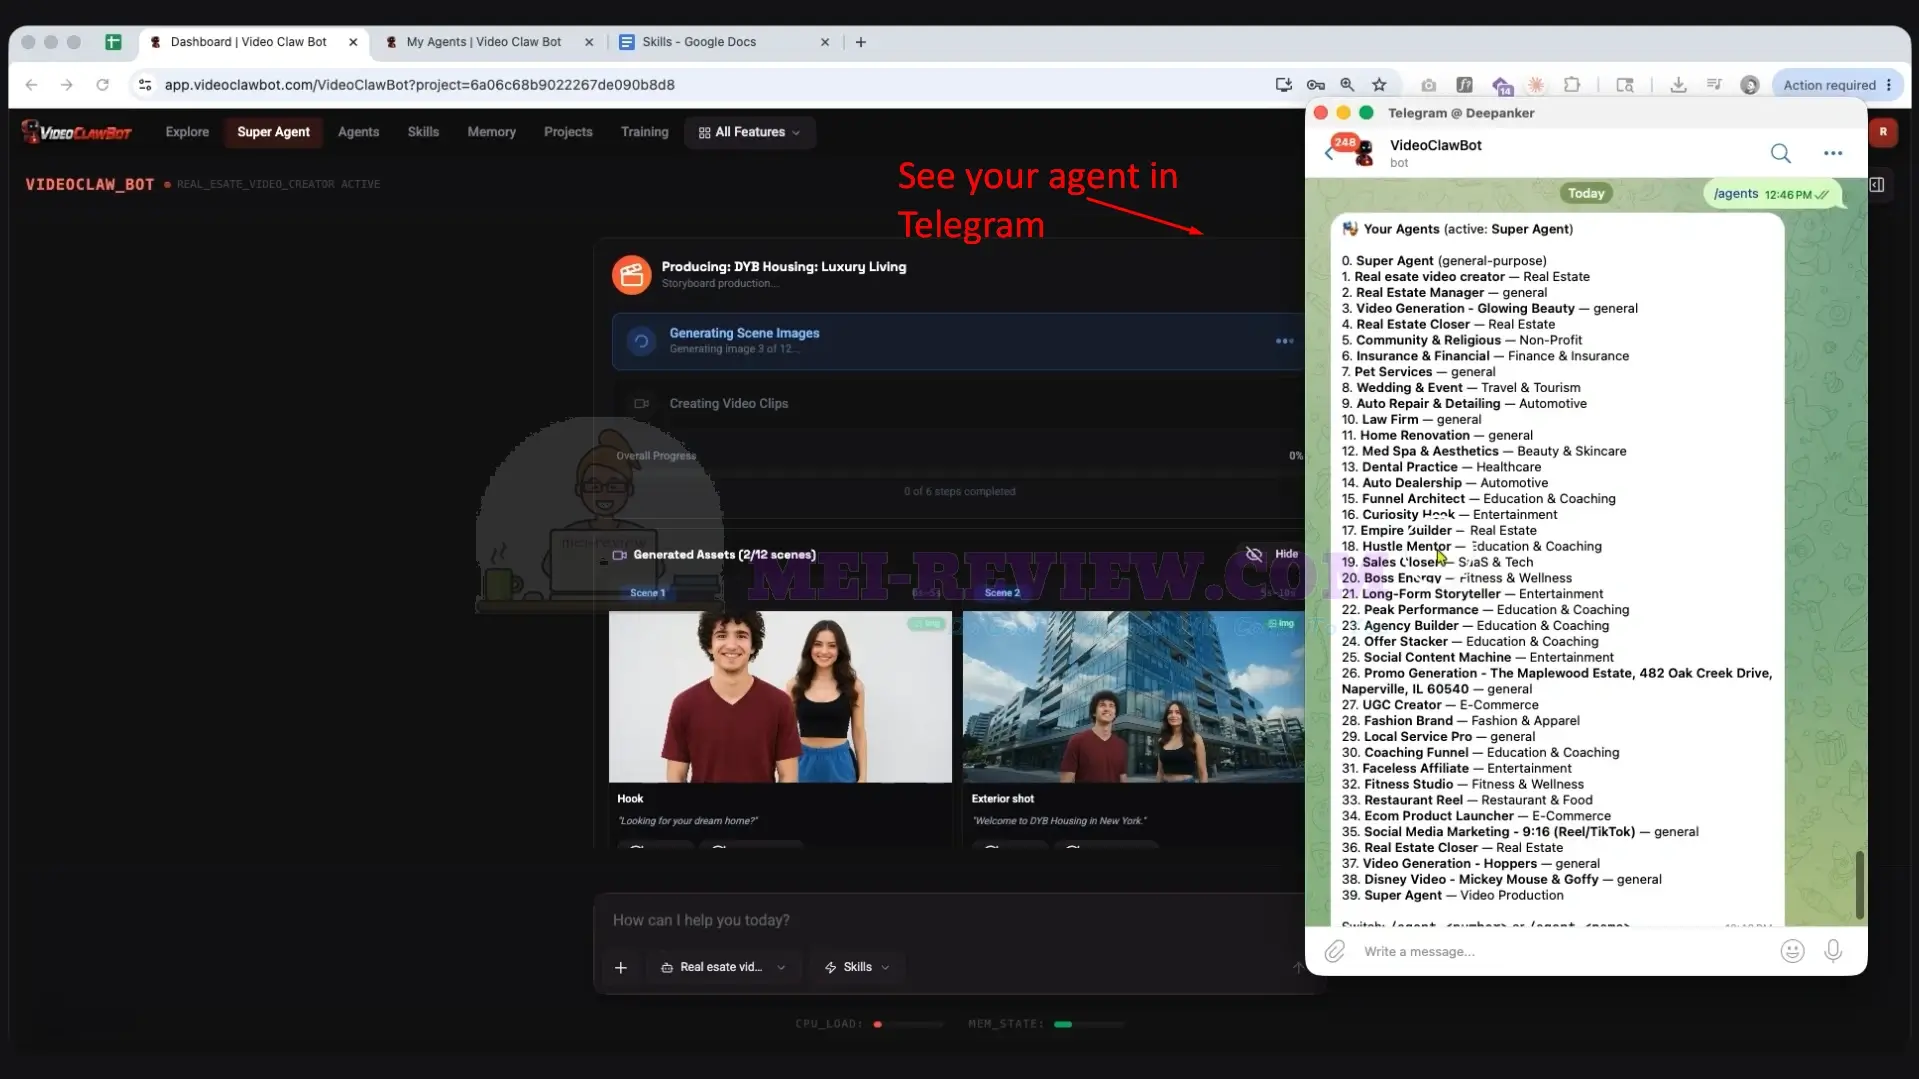The width and height of the screenshot is (1919, 1079).
Task: Open browser extensions puzzle icon
Action: 1572,85
